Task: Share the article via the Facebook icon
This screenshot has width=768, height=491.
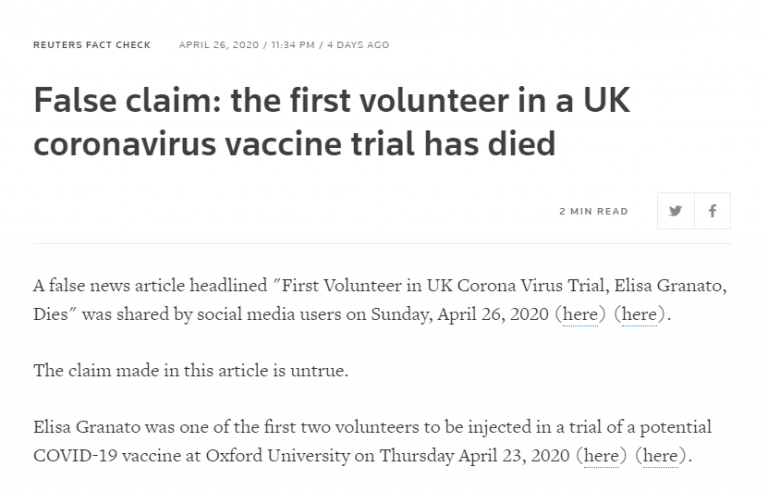Action: [713, 211]
